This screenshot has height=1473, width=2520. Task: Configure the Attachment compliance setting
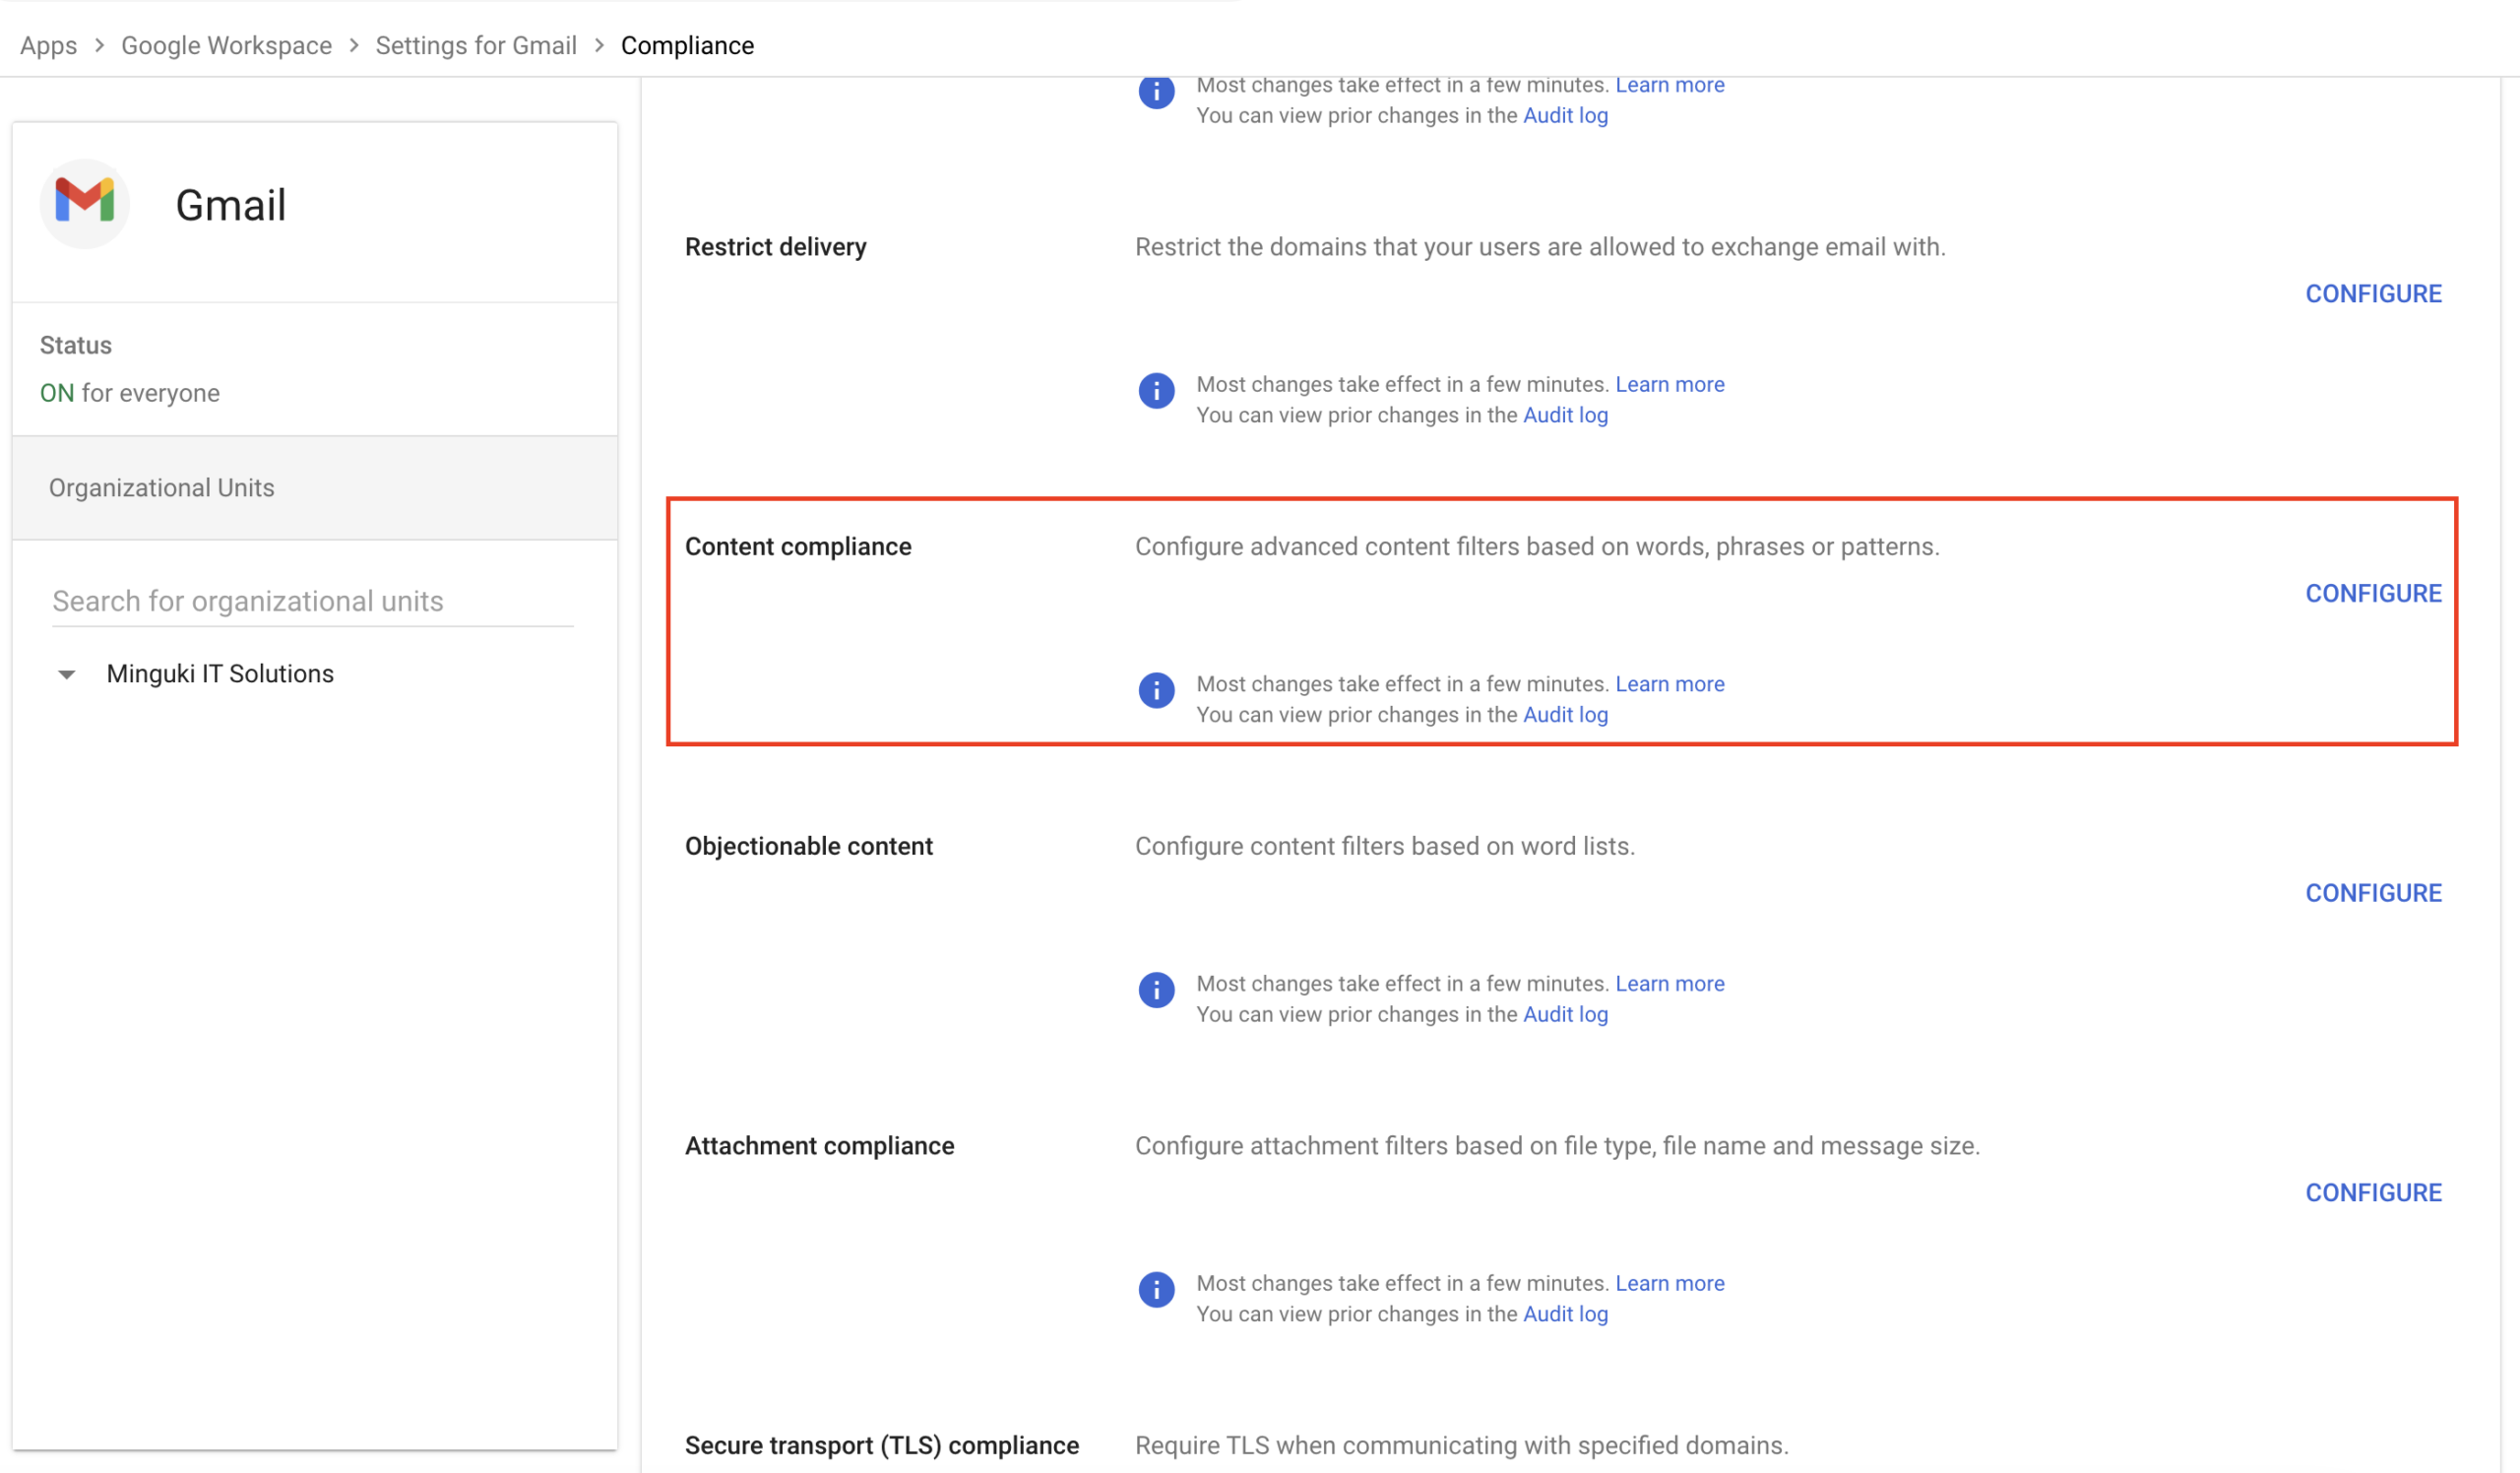(2373, 1192)
